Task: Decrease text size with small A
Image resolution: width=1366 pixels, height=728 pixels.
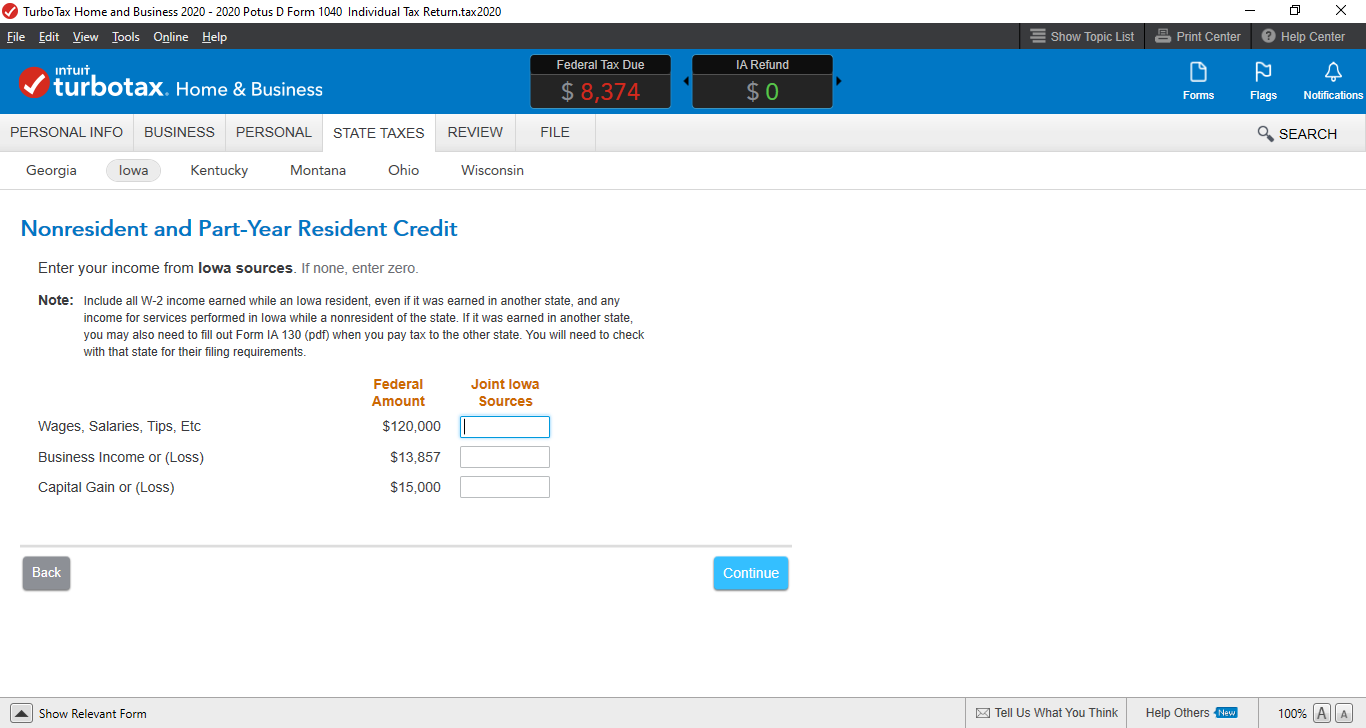Action: click(1344, 713)
